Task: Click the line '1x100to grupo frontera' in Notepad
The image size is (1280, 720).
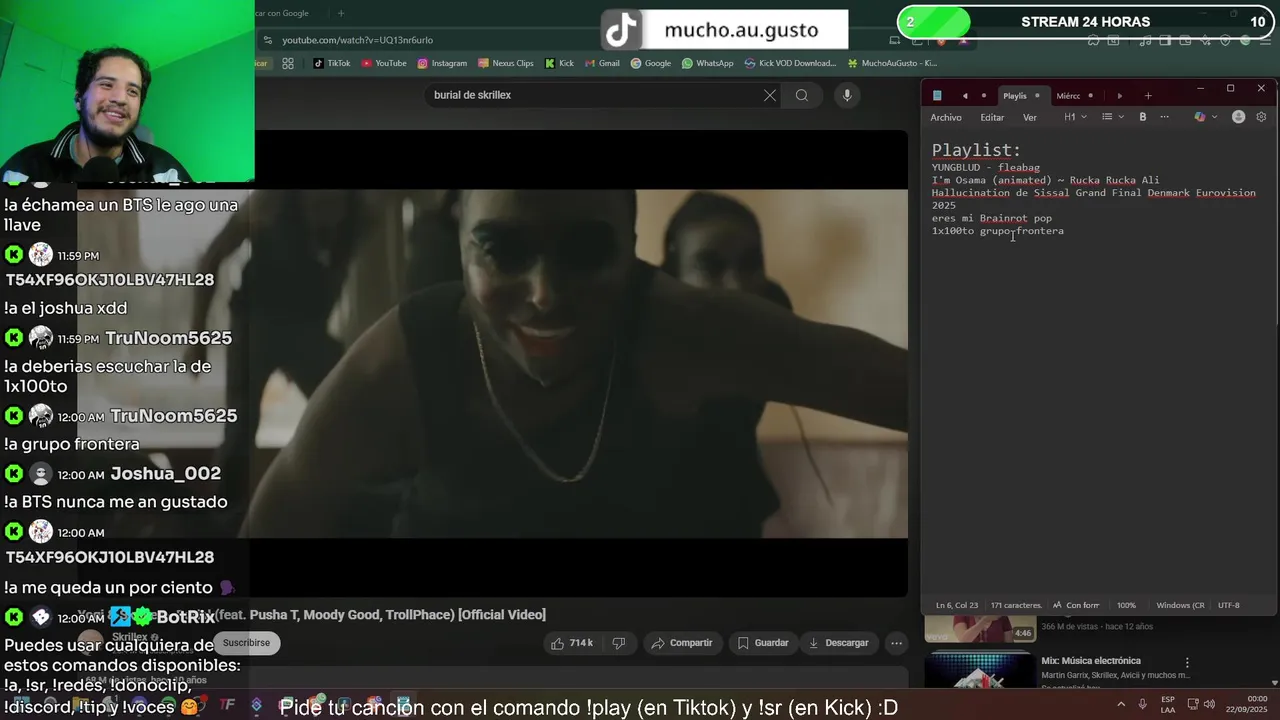Action: click(x=998, y=231)
